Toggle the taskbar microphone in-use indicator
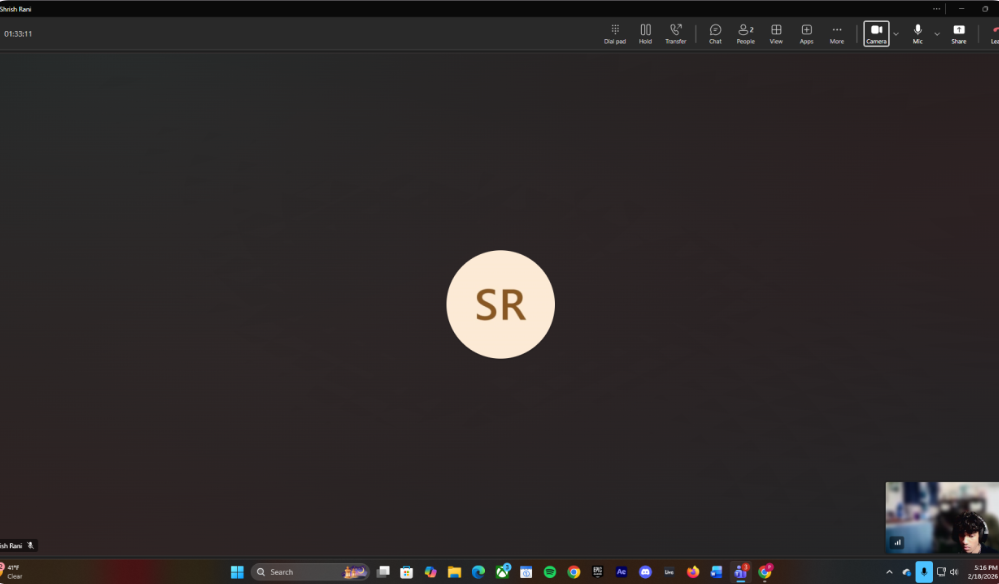999x584 pixels. (924, 572)
